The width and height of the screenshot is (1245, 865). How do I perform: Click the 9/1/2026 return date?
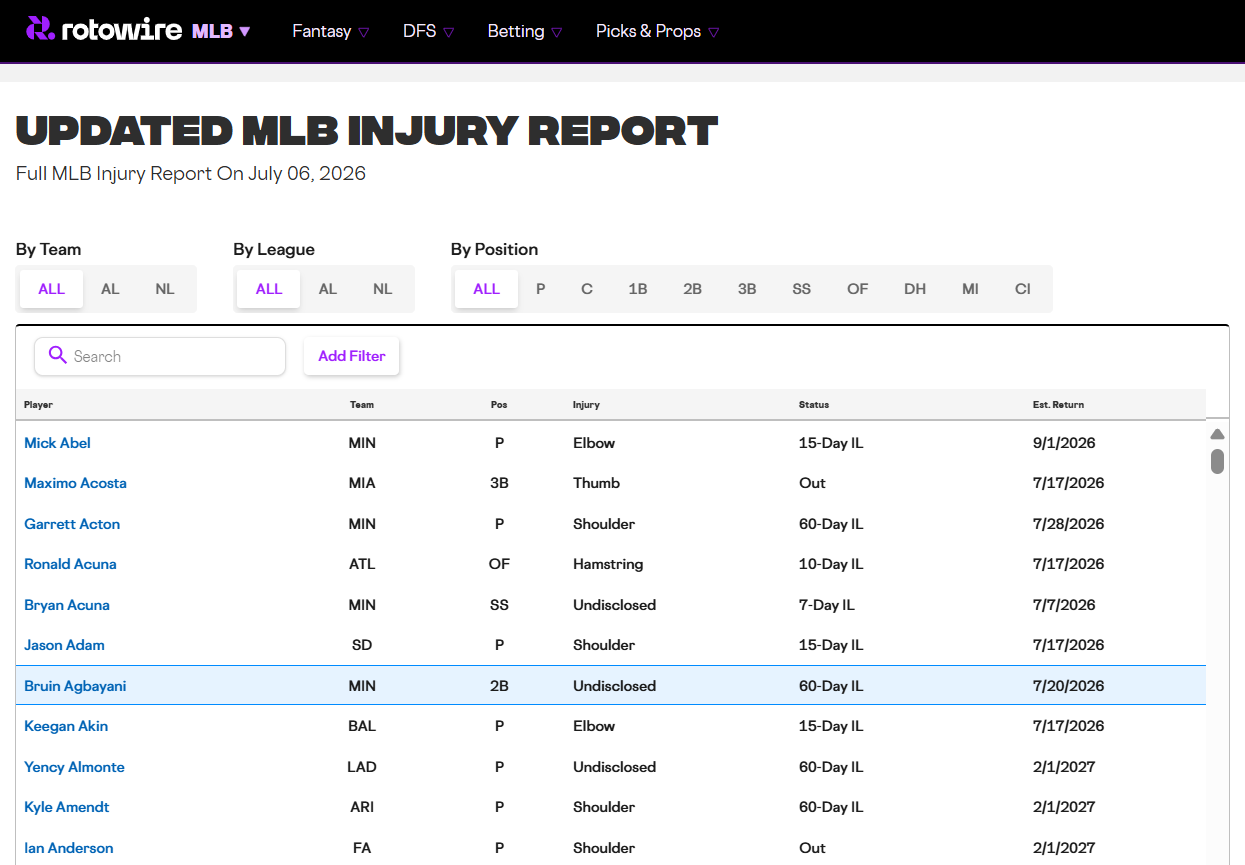coord(1064,443)
